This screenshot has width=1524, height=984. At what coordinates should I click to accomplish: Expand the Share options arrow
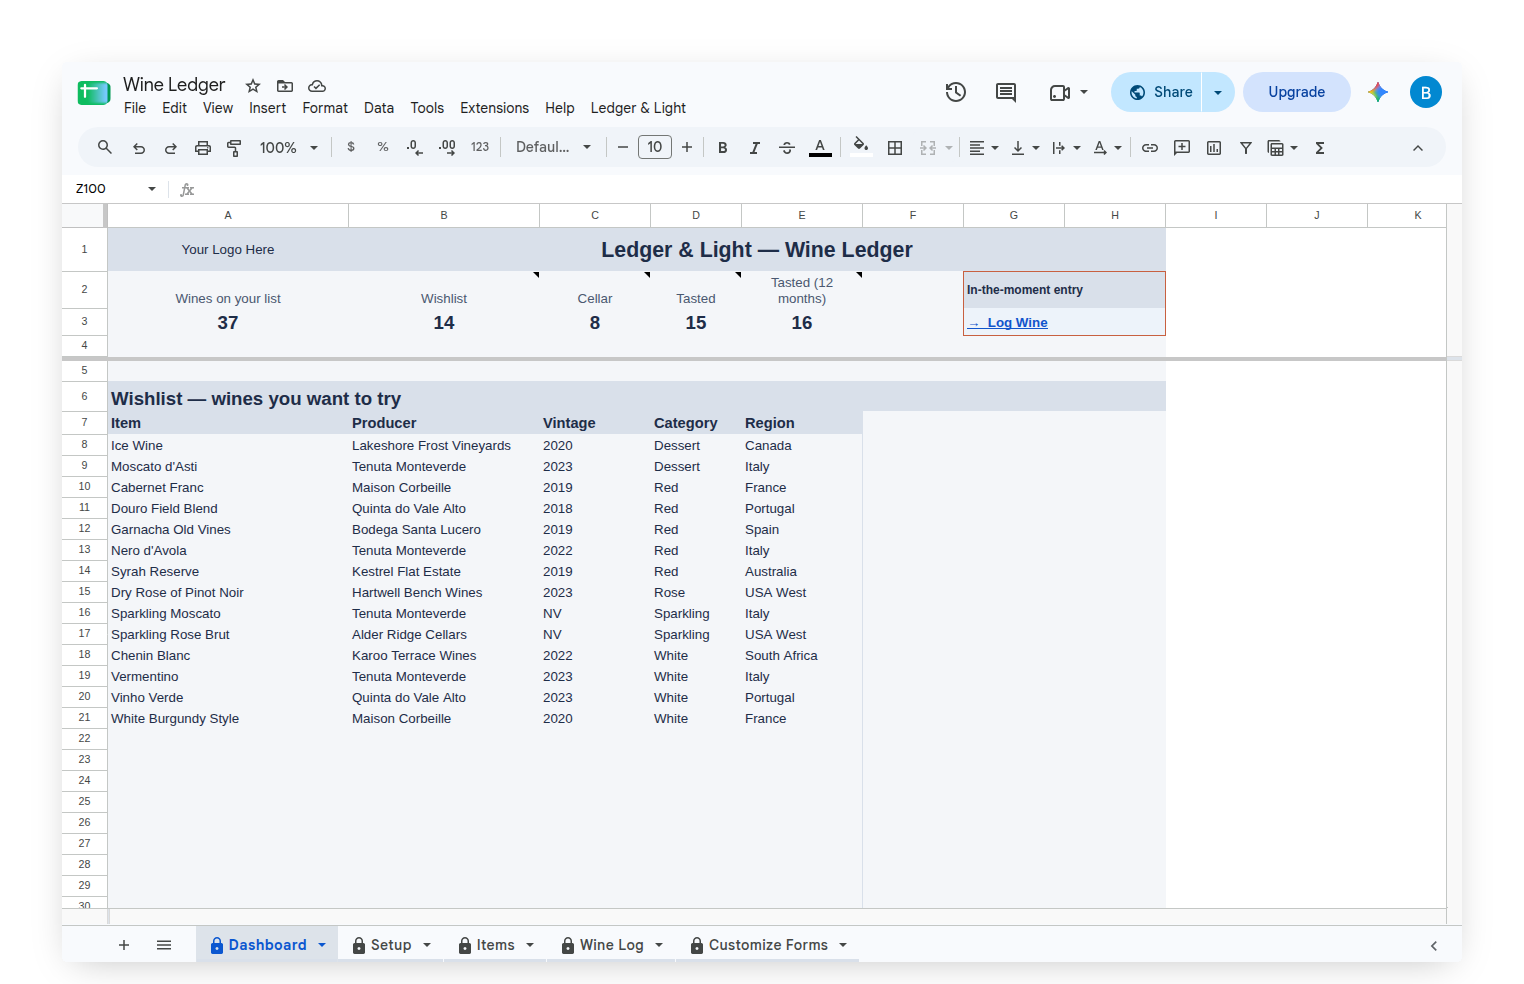[1218, 92]
